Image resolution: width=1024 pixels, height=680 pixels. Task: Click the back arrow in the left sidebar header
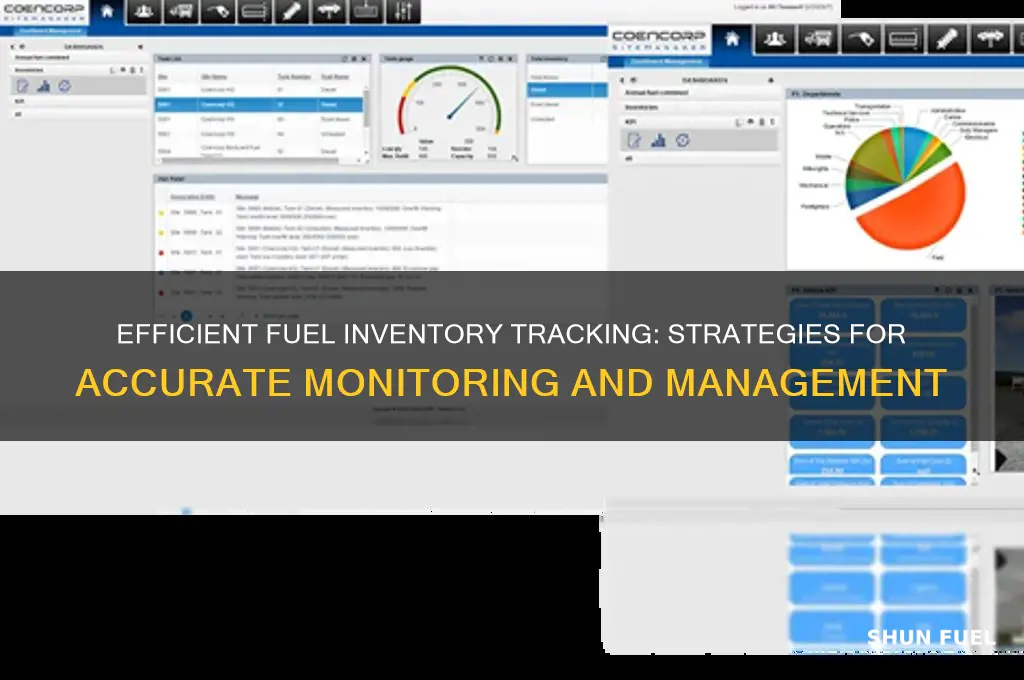[12, 47]
